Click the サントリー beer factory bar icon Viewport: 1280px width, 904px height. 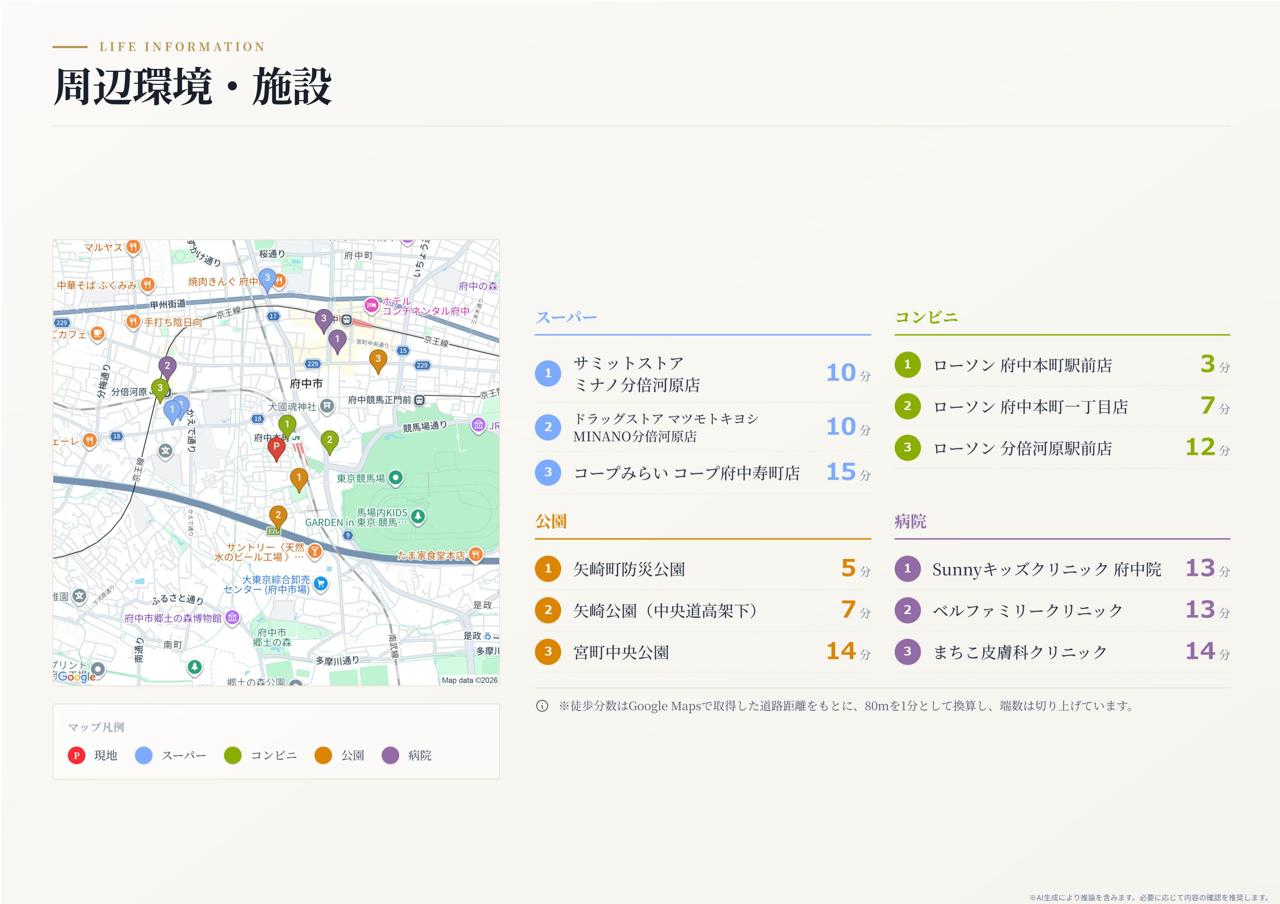point(315,550)
